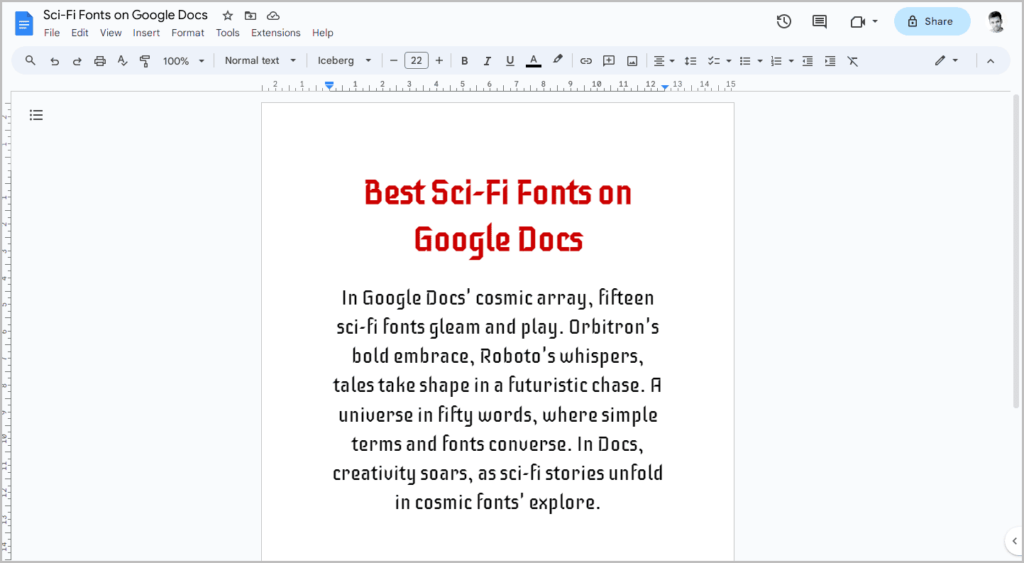Clear text formatting
This screenshot has height=563, width=1024.
click(x=852, y=61)
